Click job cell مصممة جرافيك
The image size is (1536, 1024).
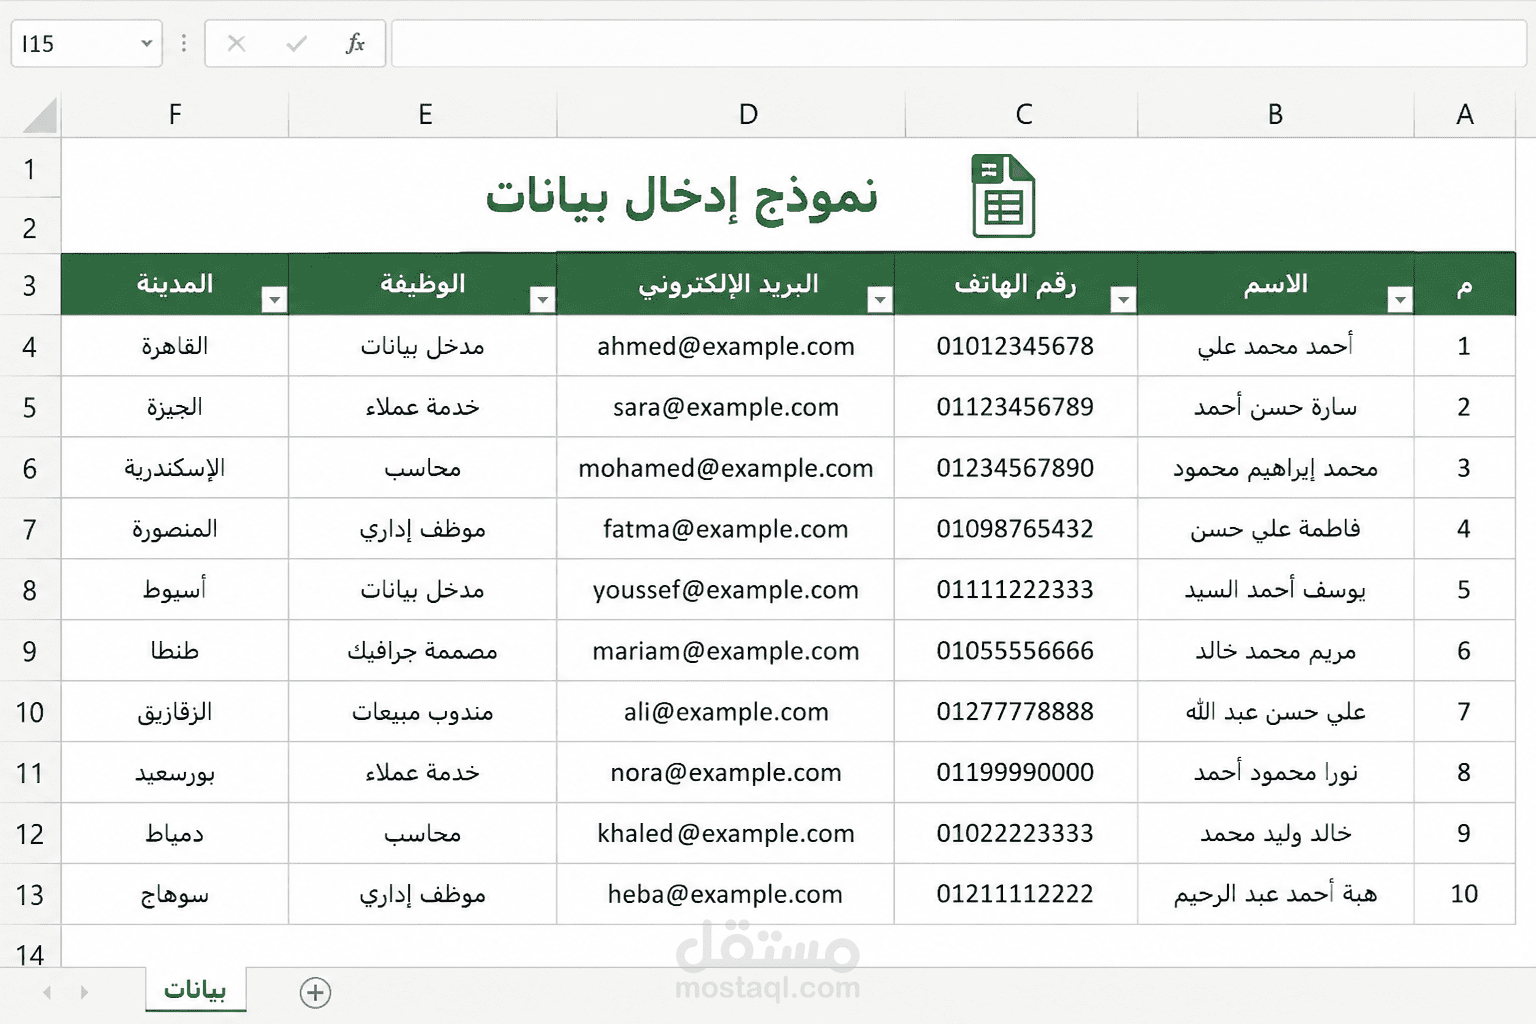pyautogui.click(x=423, y=651)
